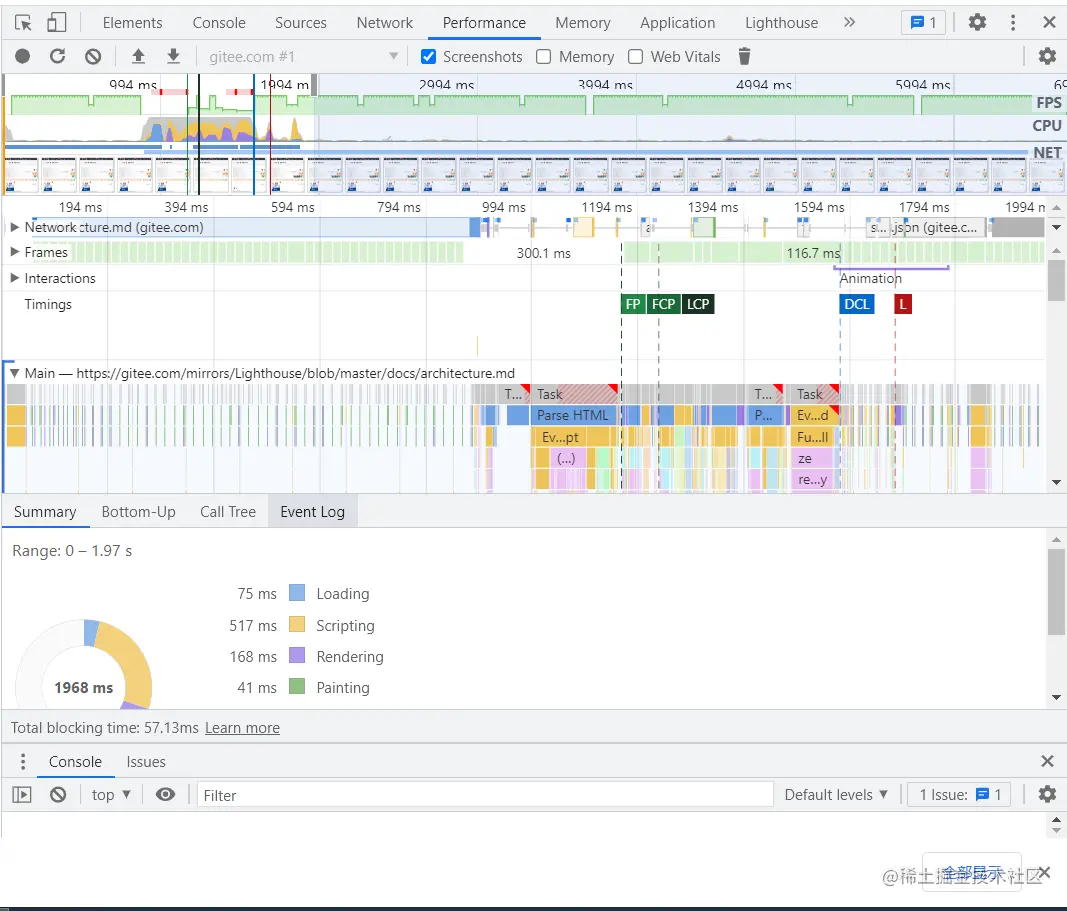The height and width of the screenshot is (911, 1067).
Task: Open console settings gear icon
Action: click(1047, 794)
